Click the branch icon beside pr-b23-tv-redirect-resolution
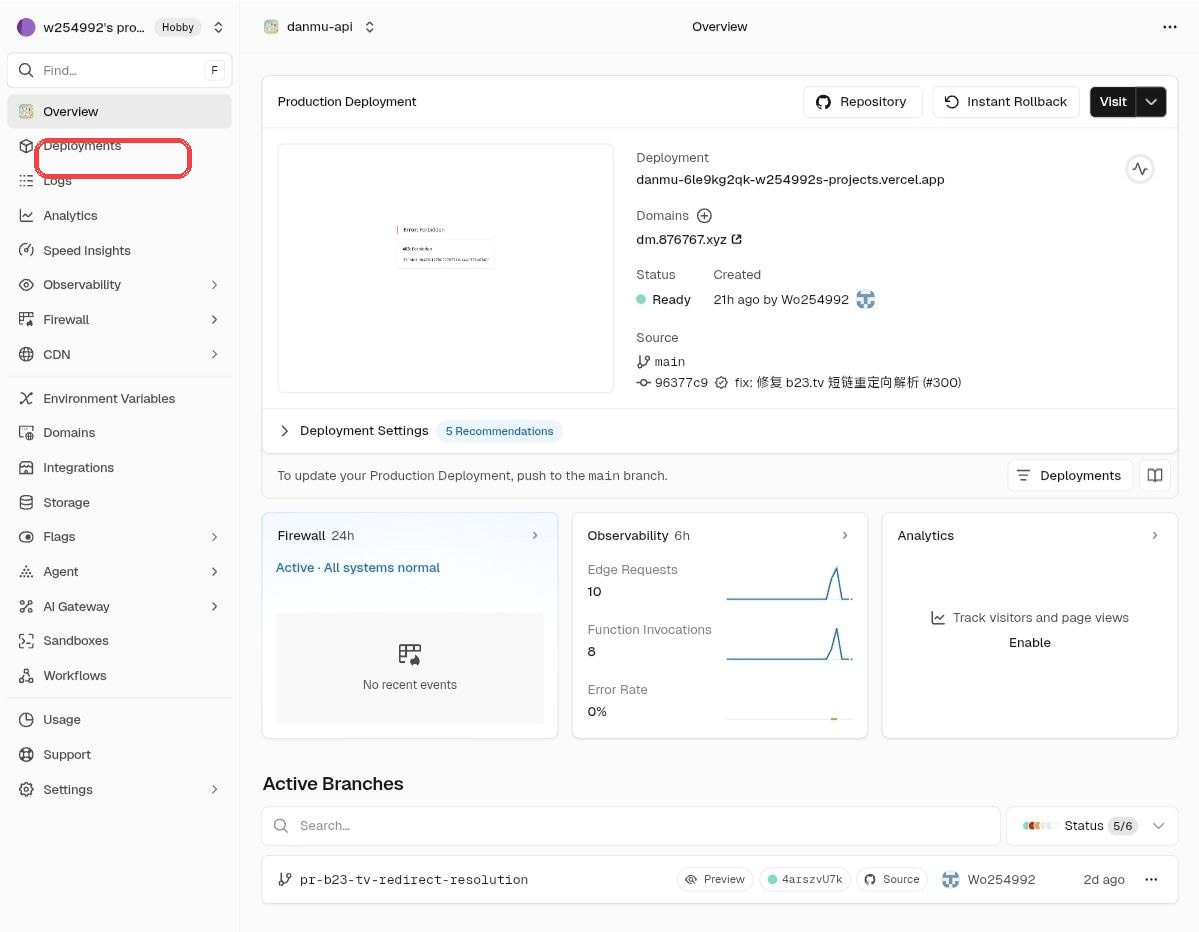The image size is (1199, 932). (284, 879)
